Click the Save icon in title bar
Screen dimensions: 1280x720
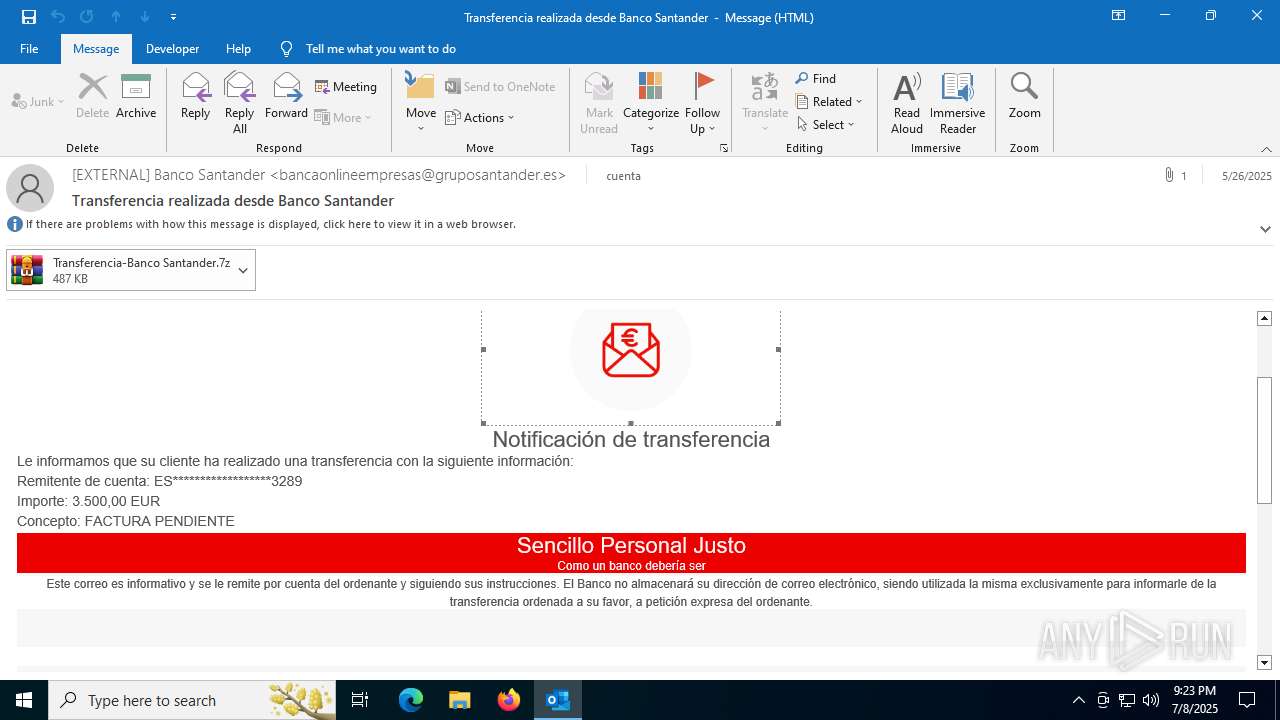pyautogui.click(x=29, y=17)
